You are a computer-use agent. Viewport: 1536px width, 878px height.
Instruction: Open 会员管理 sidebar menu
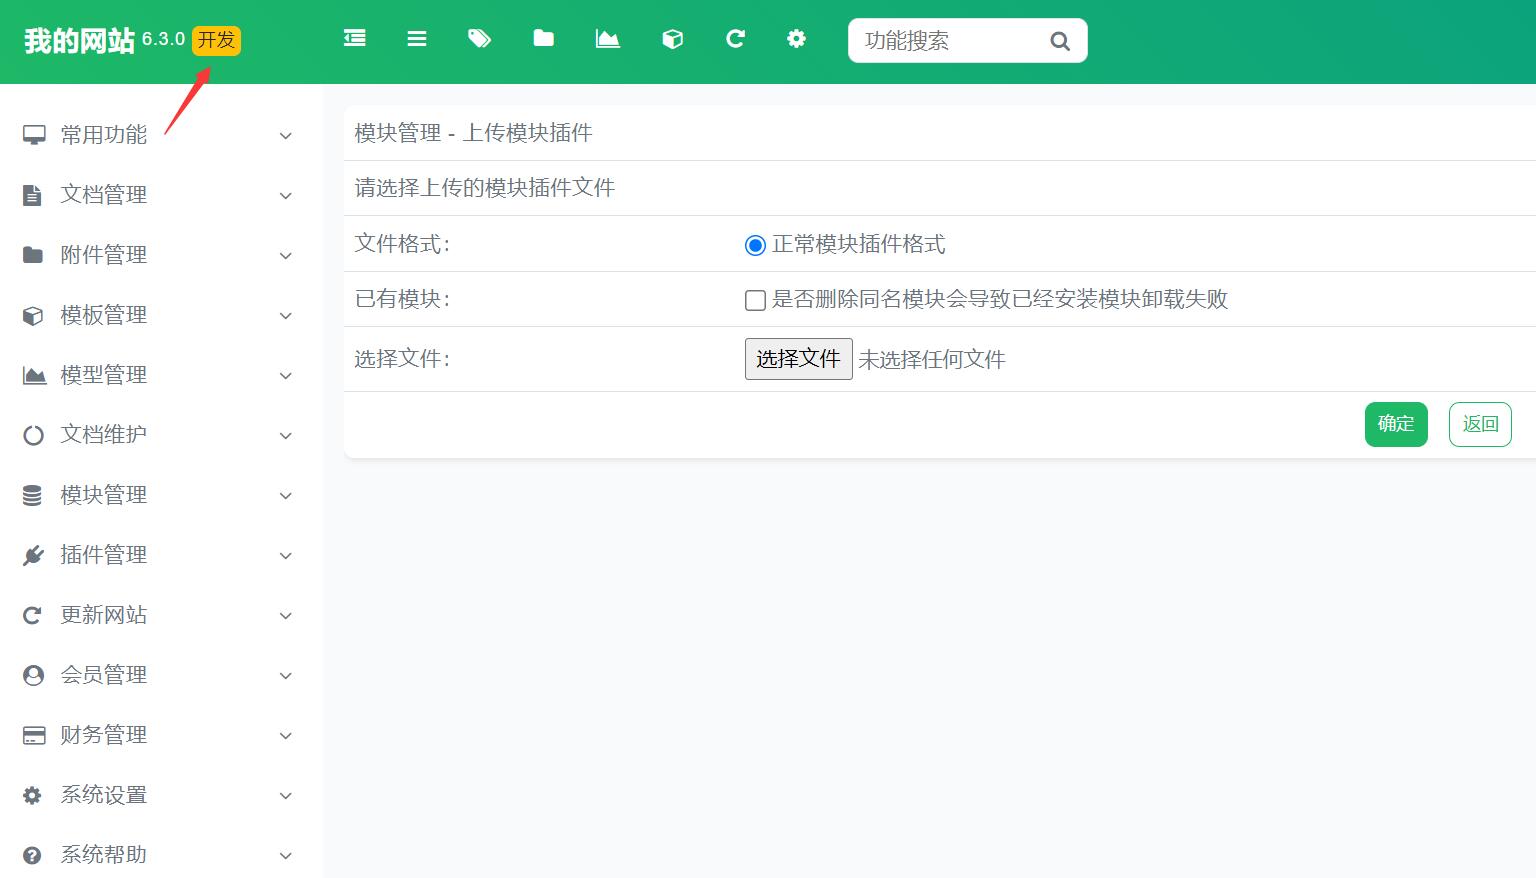tap(104, 675)
